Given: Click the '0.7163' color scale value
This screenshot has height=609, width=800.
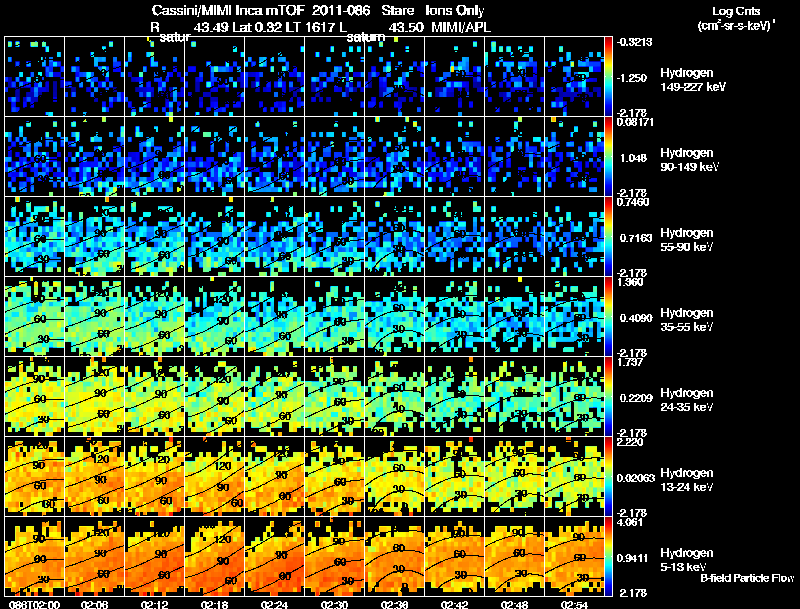Looking at the screenshot, I should (636, 238).
